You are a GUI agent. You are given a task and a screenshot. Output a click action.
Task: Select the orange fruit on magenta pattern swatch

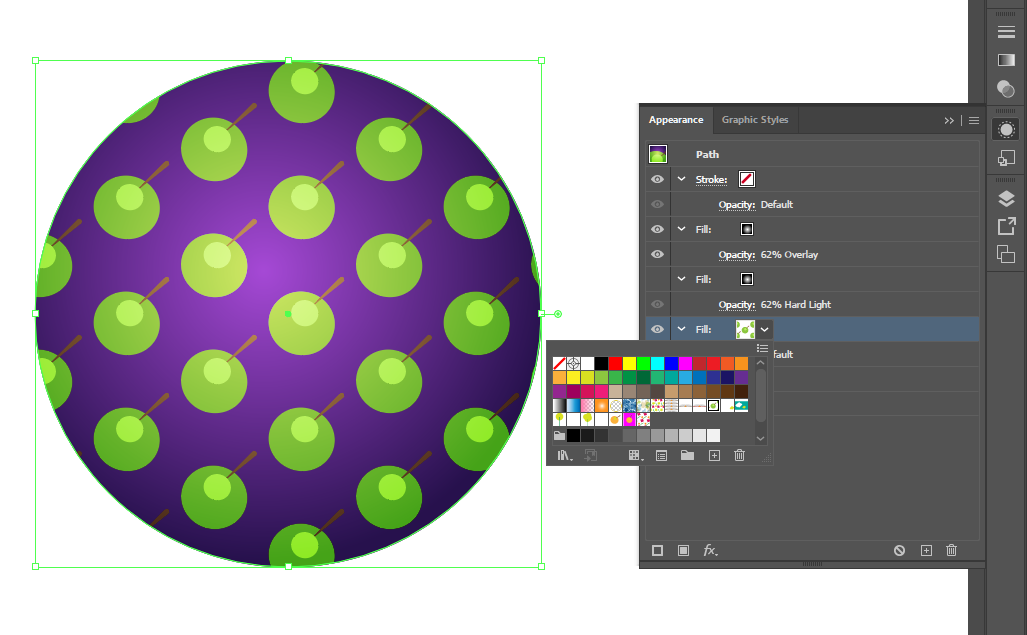[x=629, y=420]
